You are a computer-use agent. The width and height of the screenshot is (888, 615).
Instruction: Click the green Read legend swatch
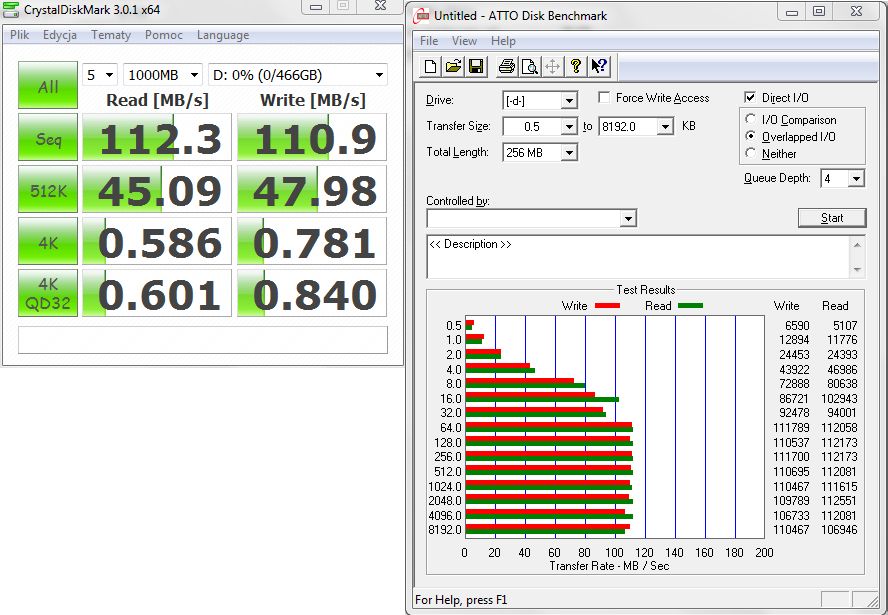[690, 306]
